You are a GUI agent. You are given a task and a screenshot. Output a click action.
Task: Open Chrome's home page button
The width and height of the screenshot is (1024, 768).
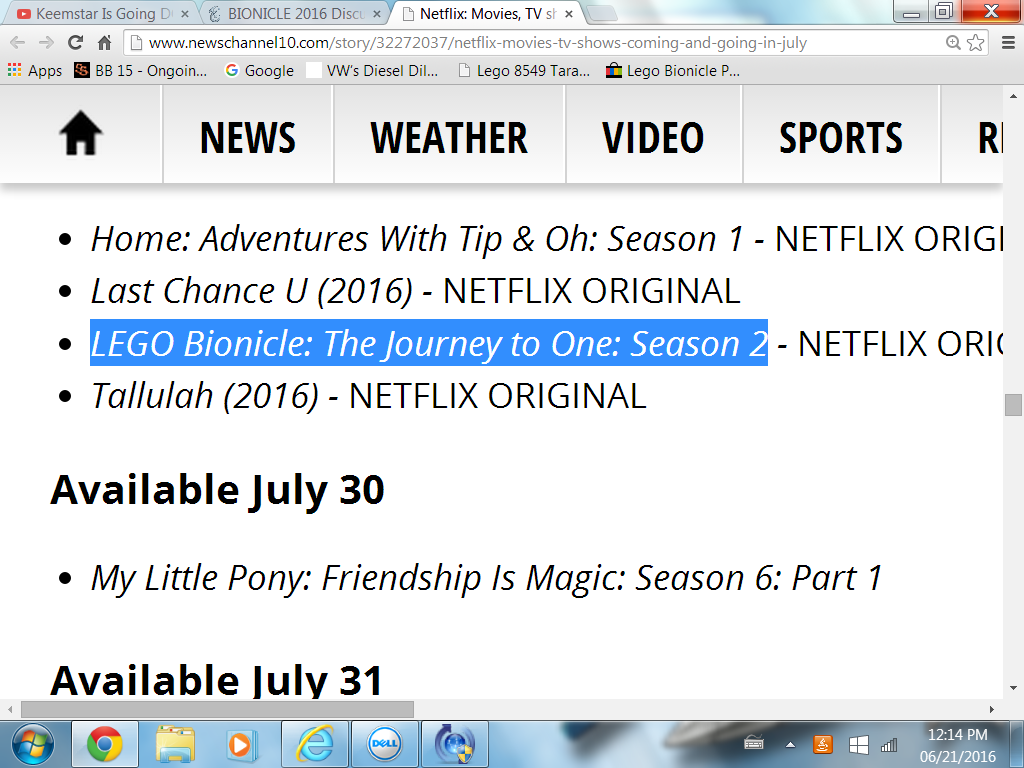(104, 42)
